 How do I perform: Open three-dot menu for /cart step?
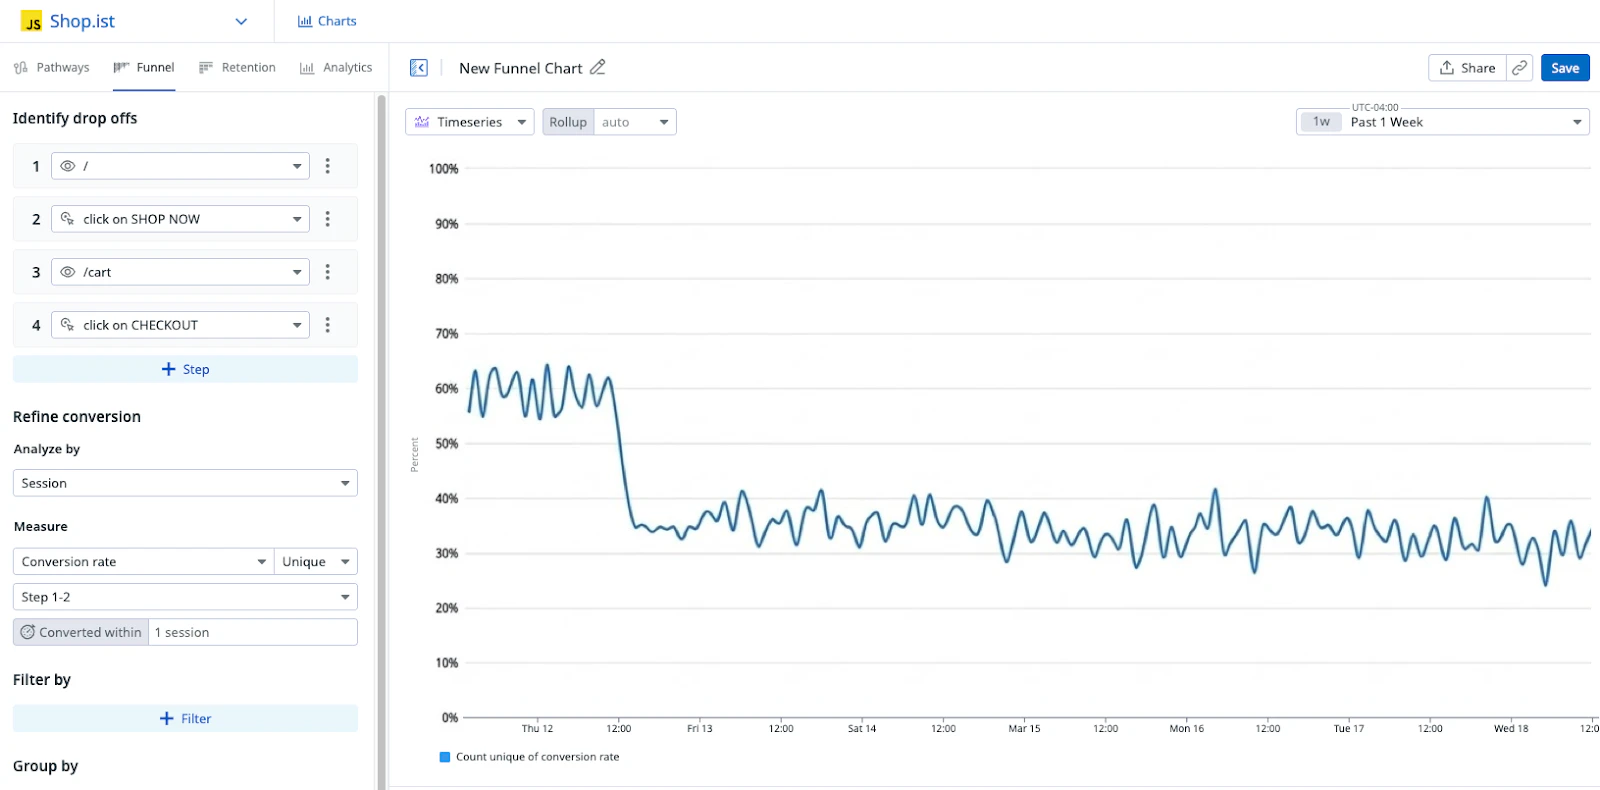pyautogui.click(x=327, y=272)
